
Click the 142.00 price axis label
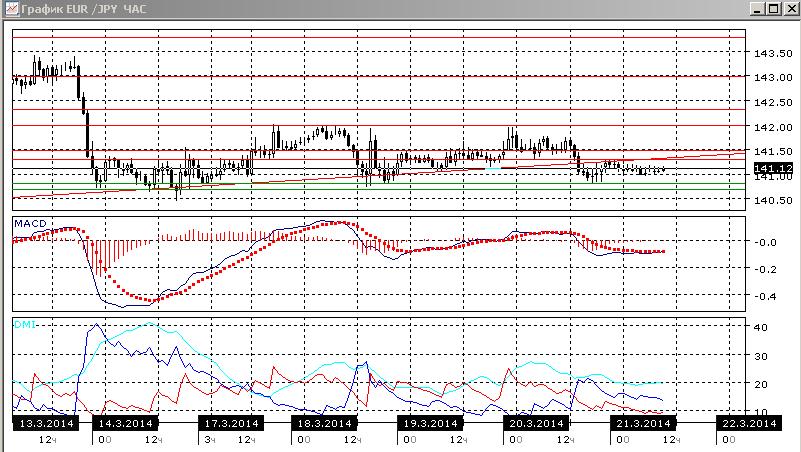point(773,127)
